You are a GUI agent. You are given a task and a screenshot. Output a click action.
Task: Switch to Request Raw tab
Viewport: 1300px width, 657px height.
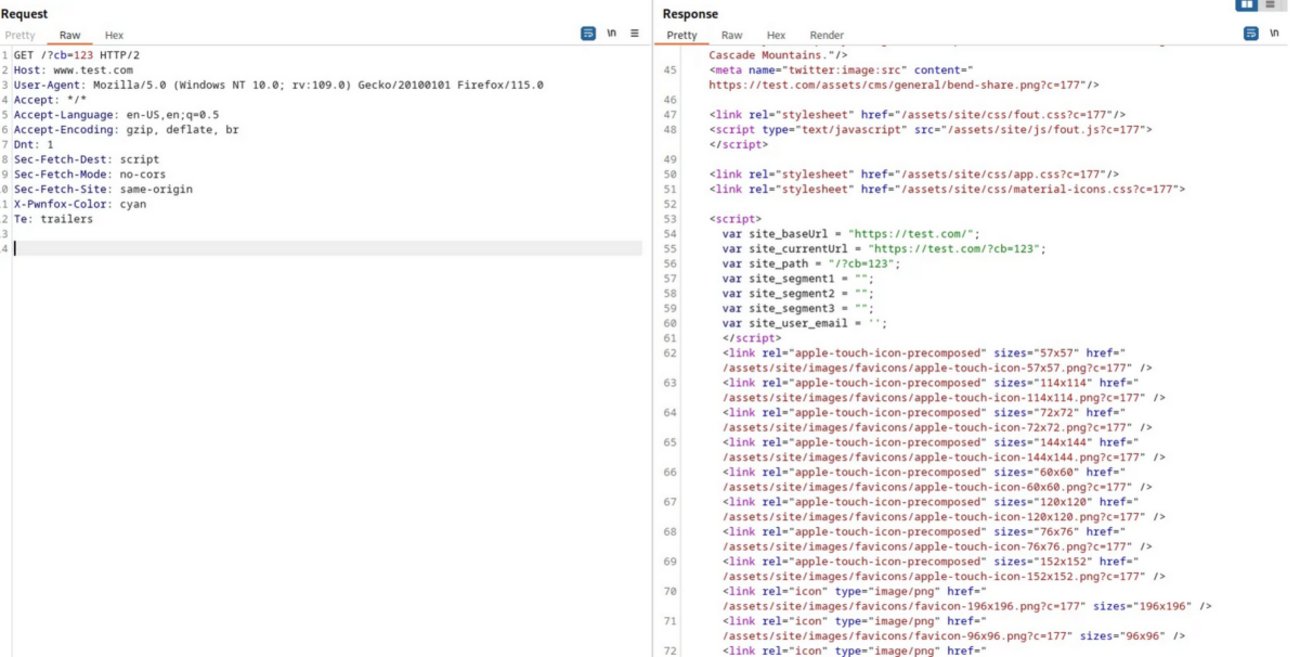click(70, 35)
